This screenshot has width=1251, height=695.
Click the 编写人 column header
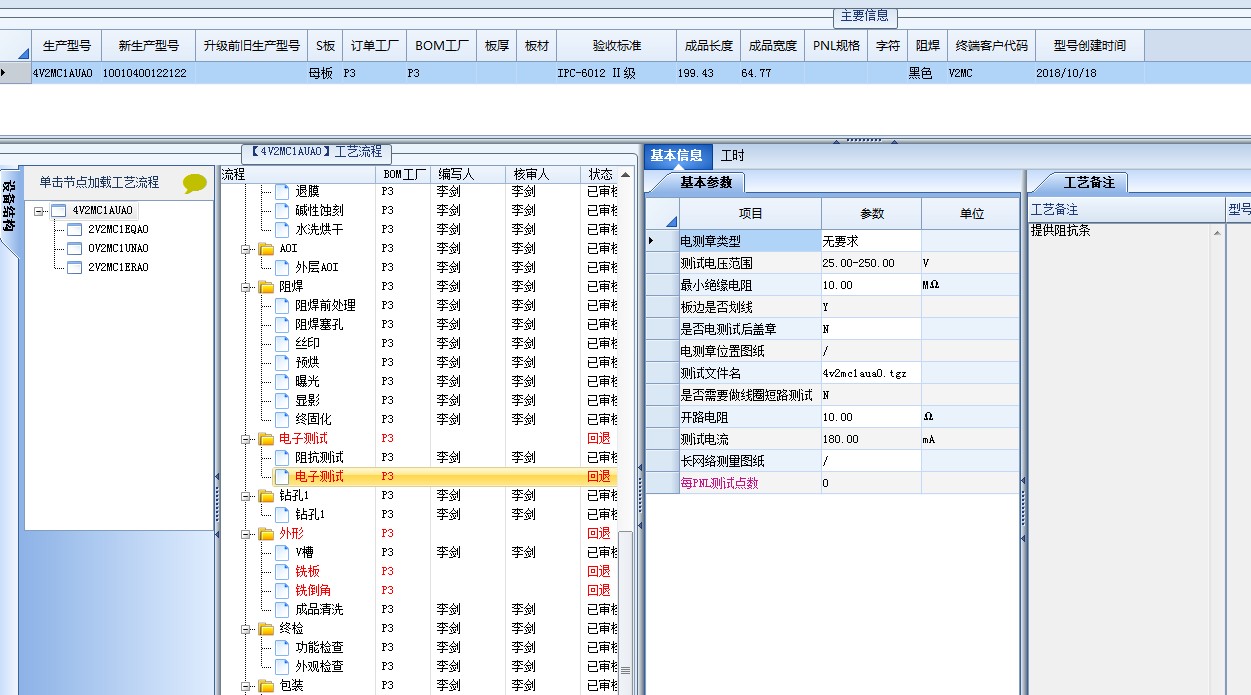point(468,174)
